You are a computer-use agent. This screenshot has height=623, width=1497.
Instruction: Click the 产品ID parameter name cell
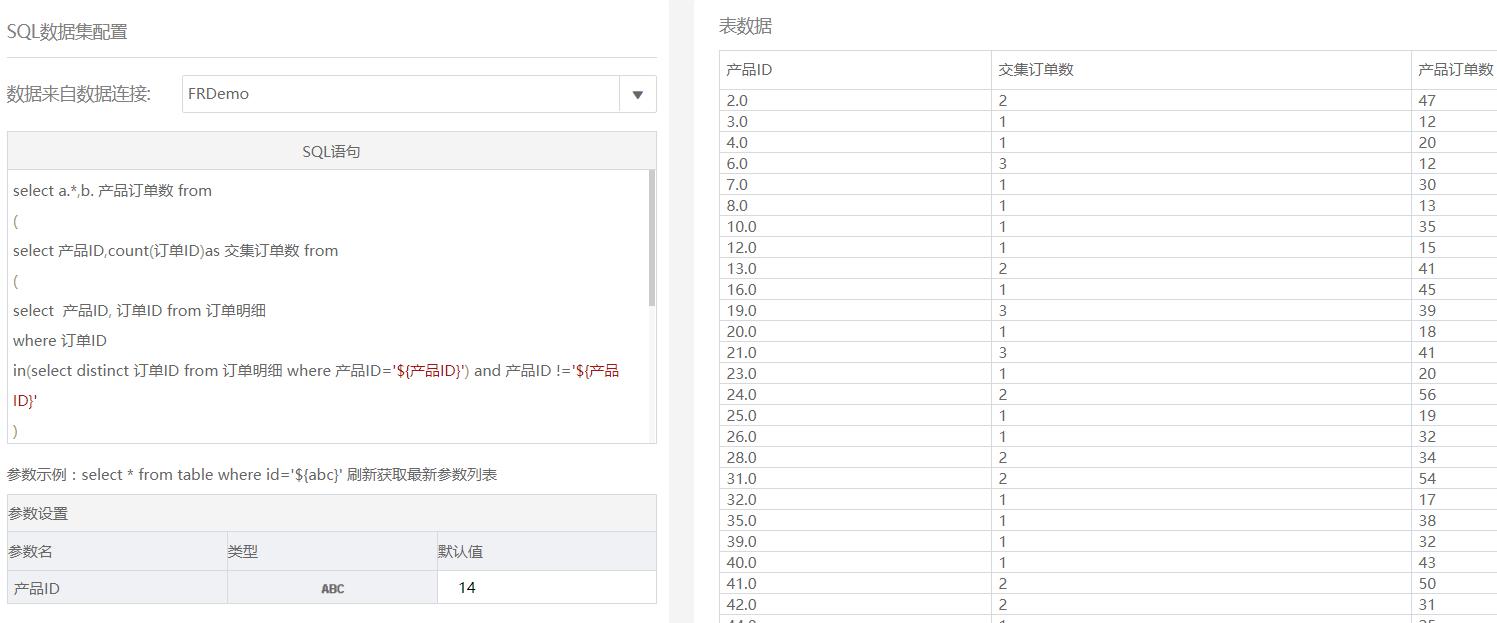(117, 588)
